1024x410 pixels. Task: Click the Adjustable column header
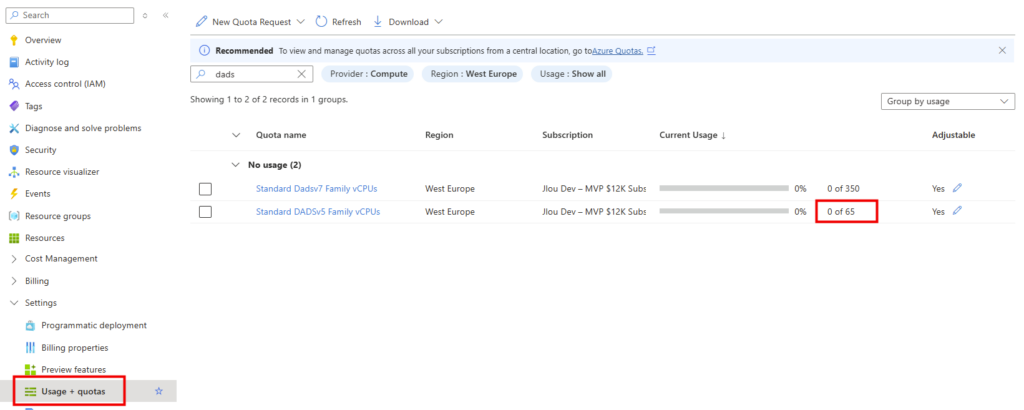click(953, 135)
